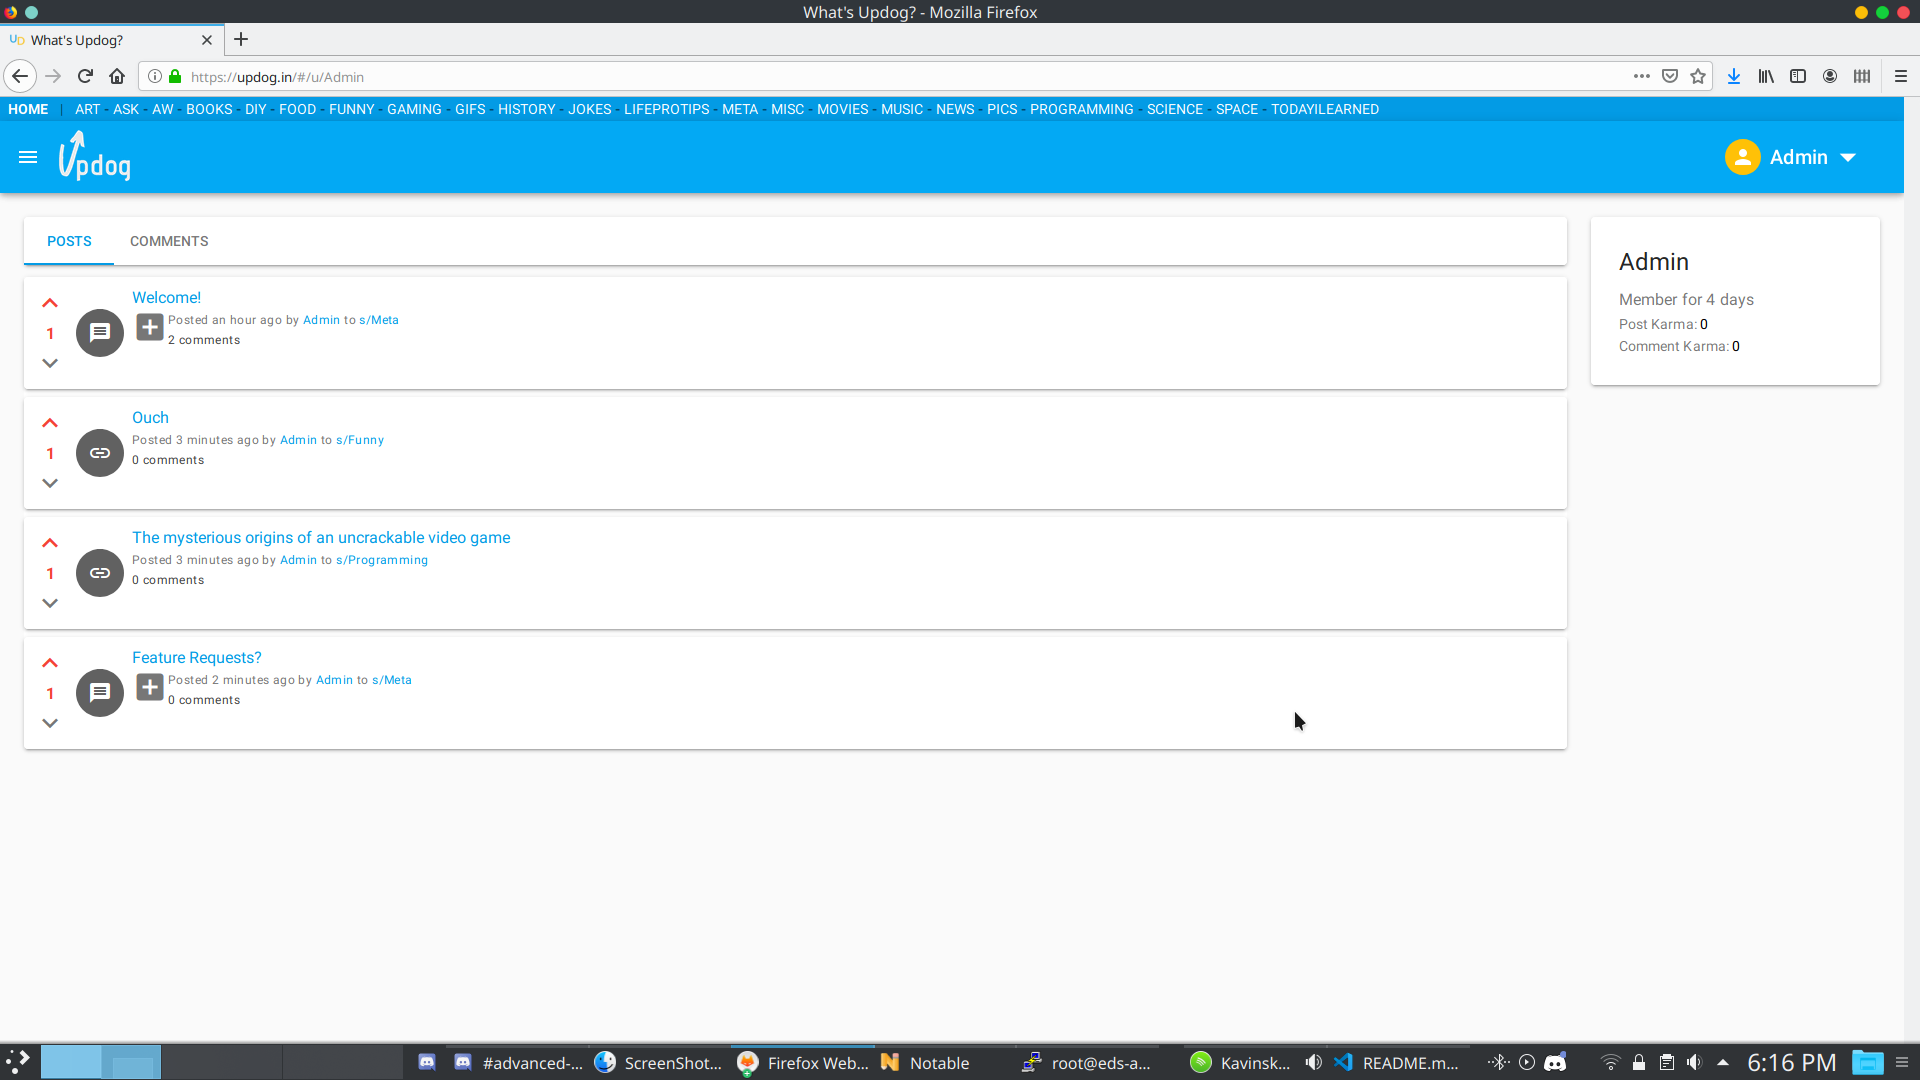This screenshot has height=1080, width=1920.
Task: Expand the Feature Requests? post content
Action: pos(150,687)
